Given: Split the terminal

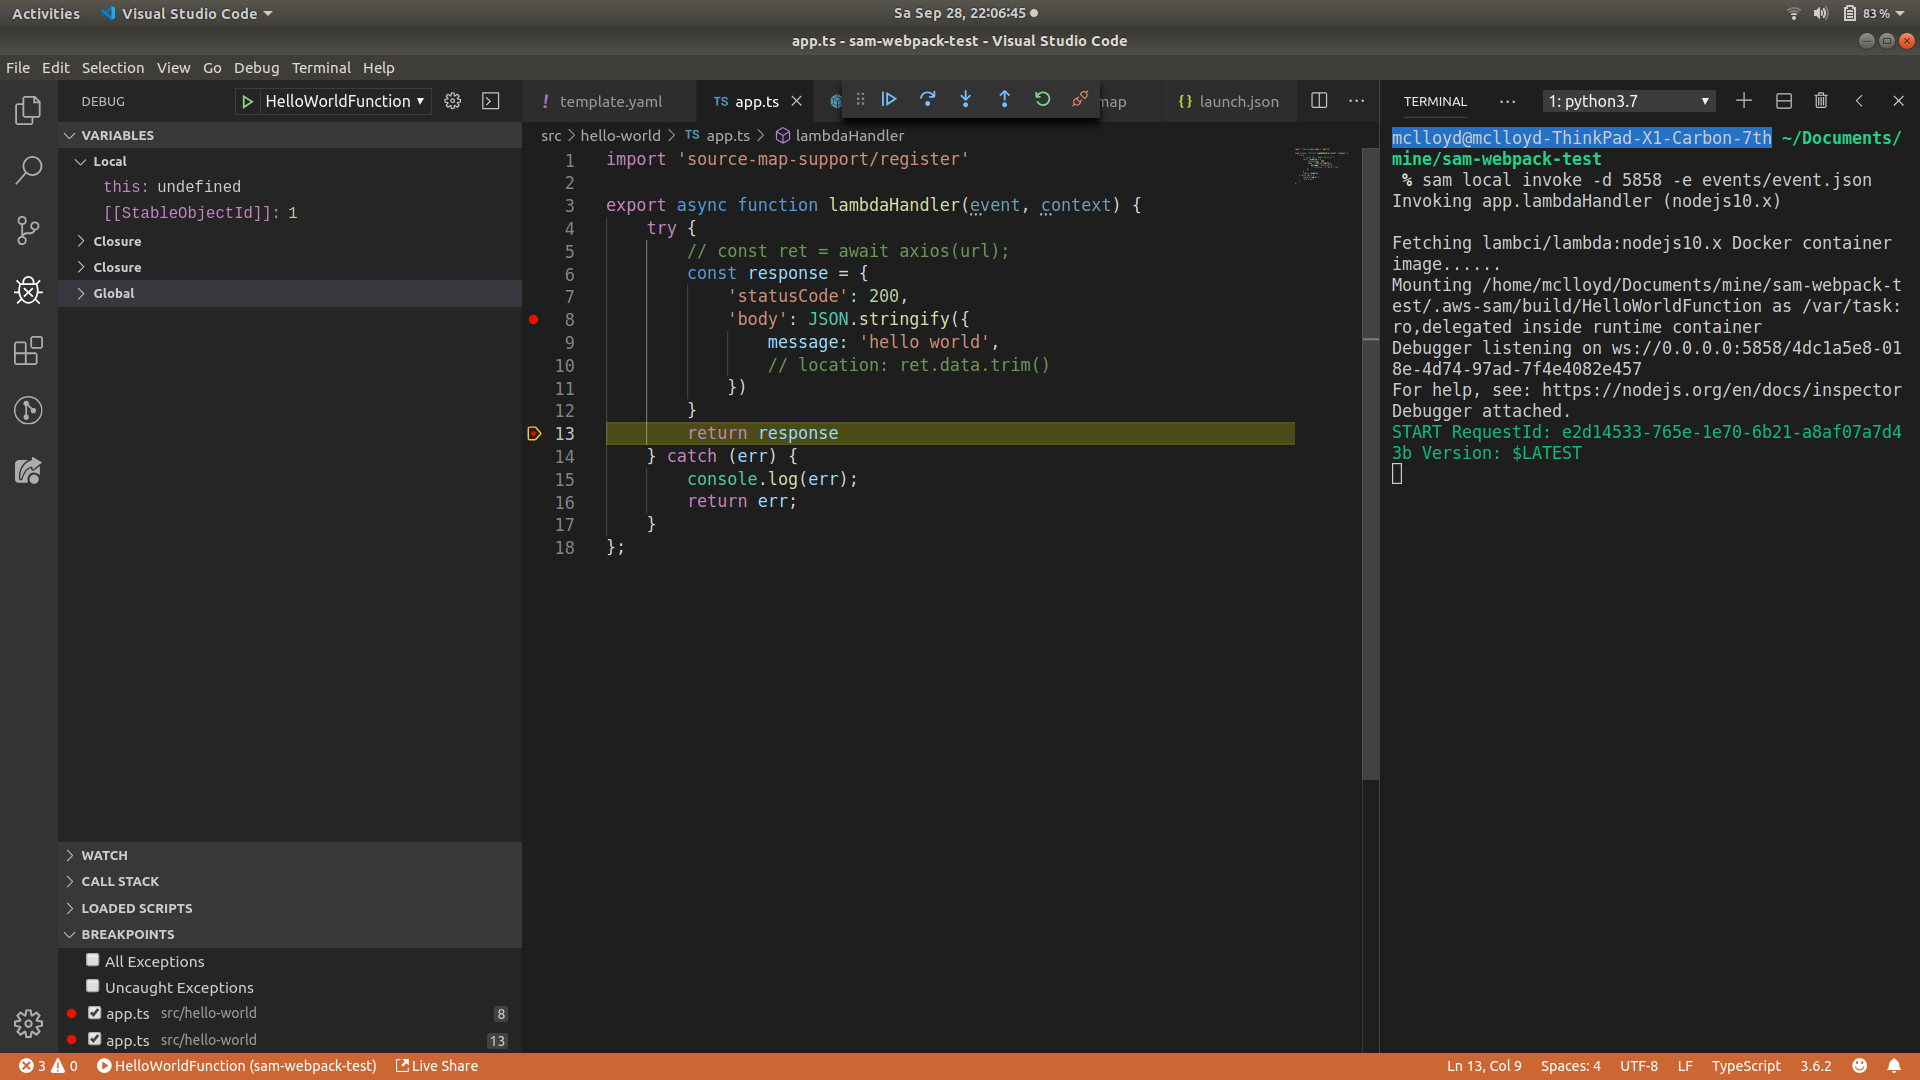Looking at the screenshot, I should (1782, 100).
